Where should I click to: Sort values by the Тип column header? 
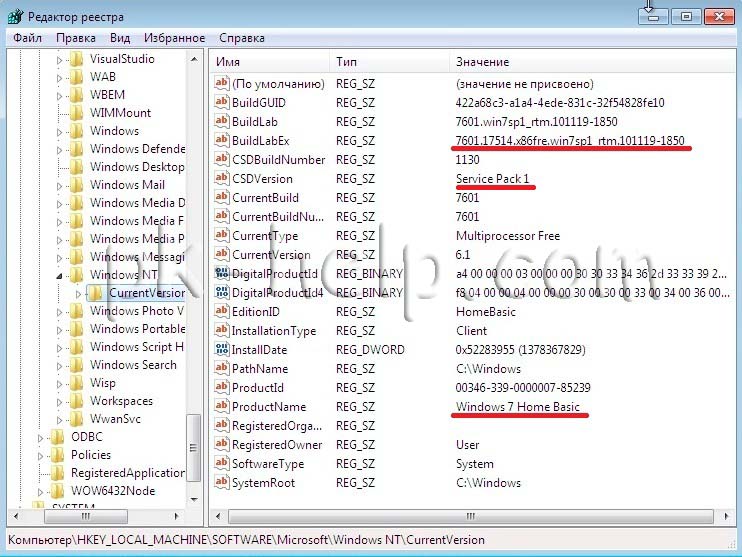click(x=389, y=62)
